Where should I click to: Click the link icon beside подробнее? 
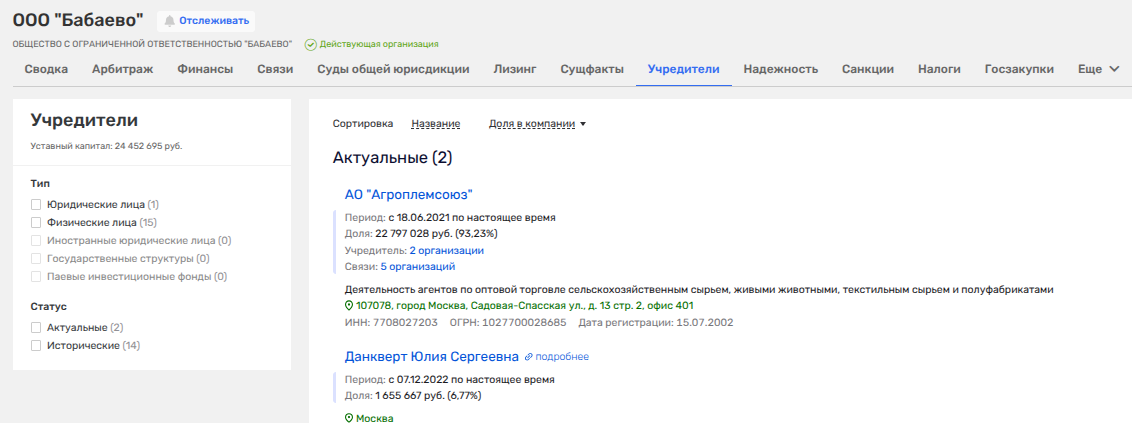coord(529,357)
